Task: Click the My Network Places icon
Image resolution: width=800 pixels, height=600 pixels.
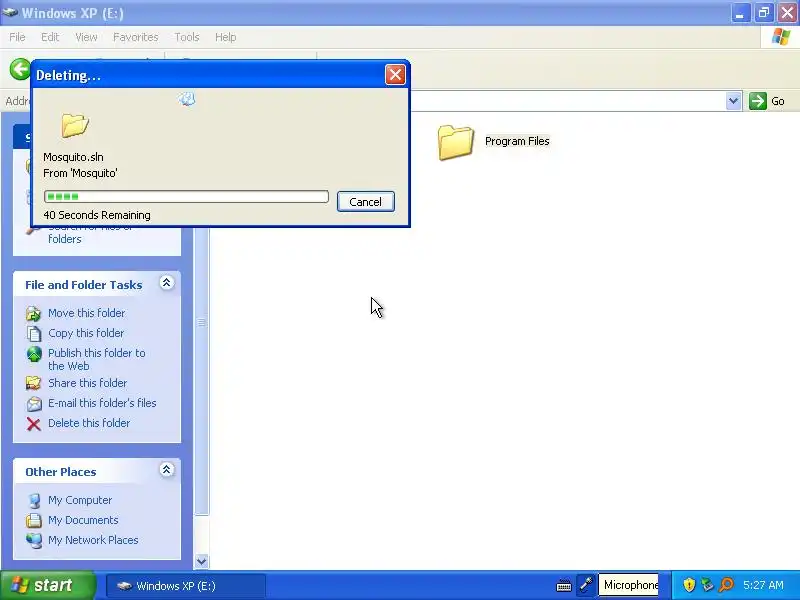Action: tap(34, 540)
